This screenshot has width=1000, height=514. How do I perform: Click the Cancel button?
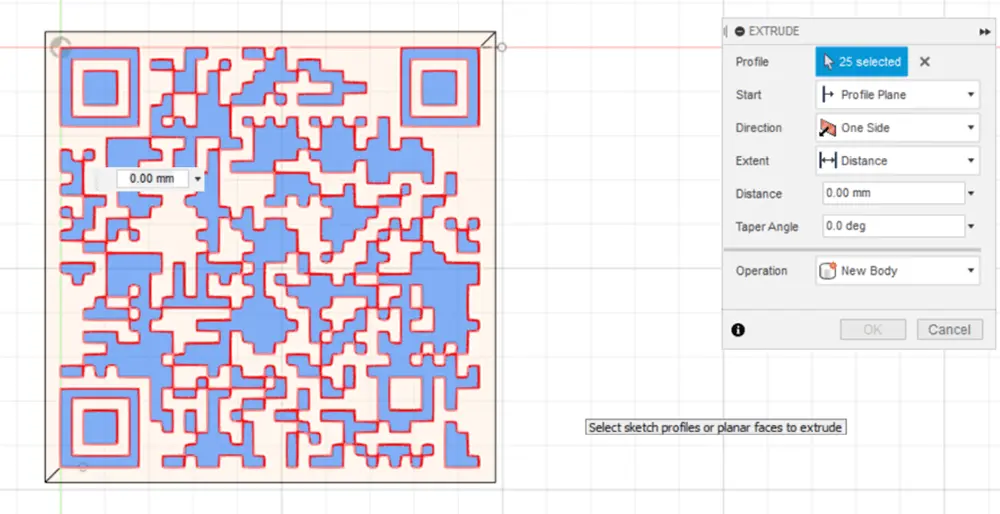click(x=950, y=330)
